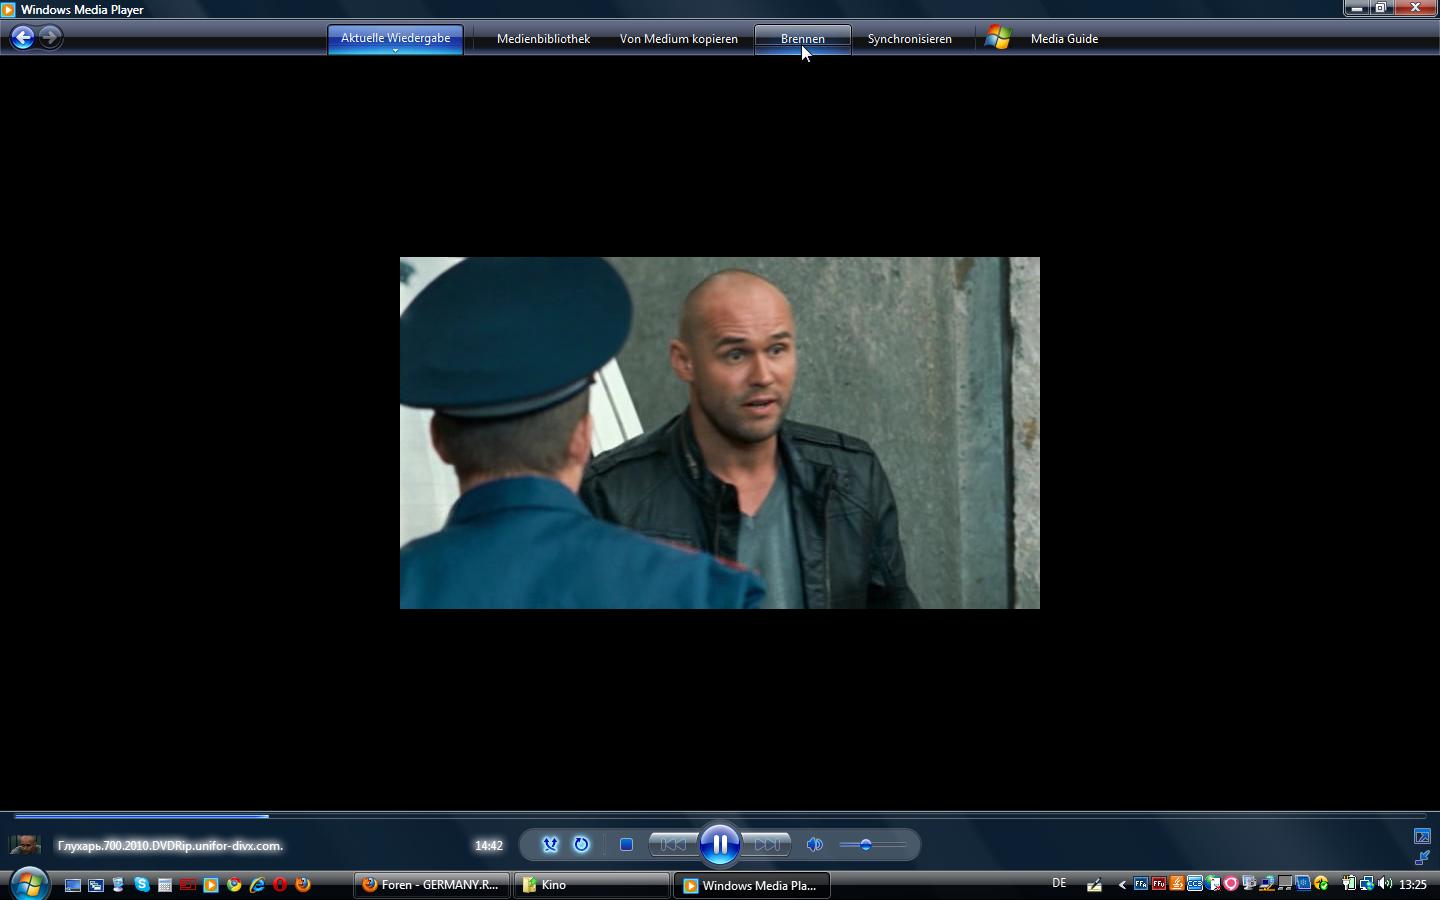Click the Windows Media Pla... taskbar button
1440x900 pixels.
click(x=752, y=885)
